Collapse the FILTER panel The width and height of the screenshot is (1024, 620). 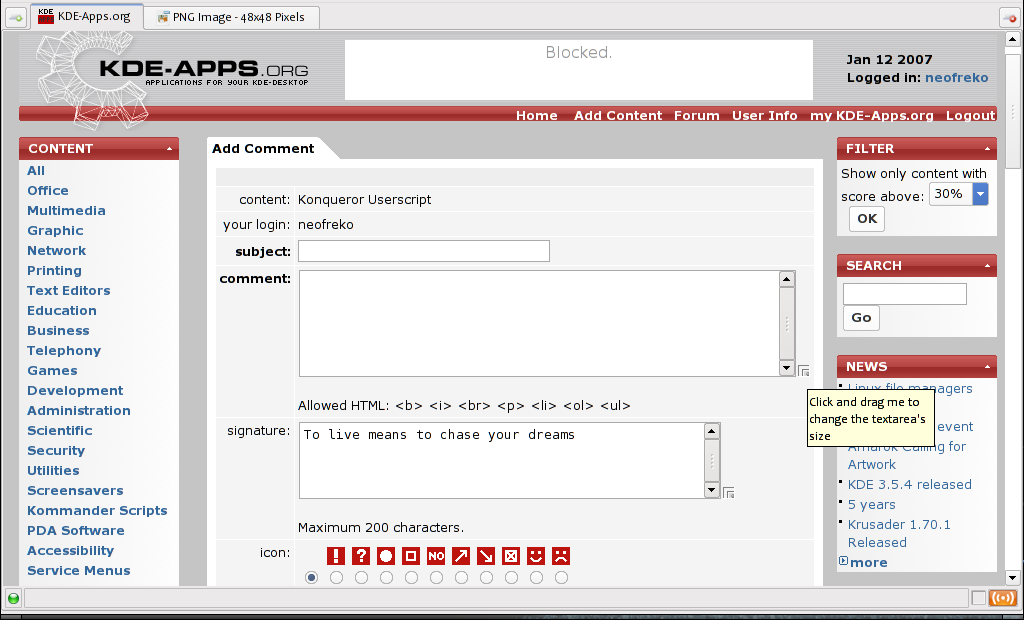pyautogui.click(x=987, y=149)
